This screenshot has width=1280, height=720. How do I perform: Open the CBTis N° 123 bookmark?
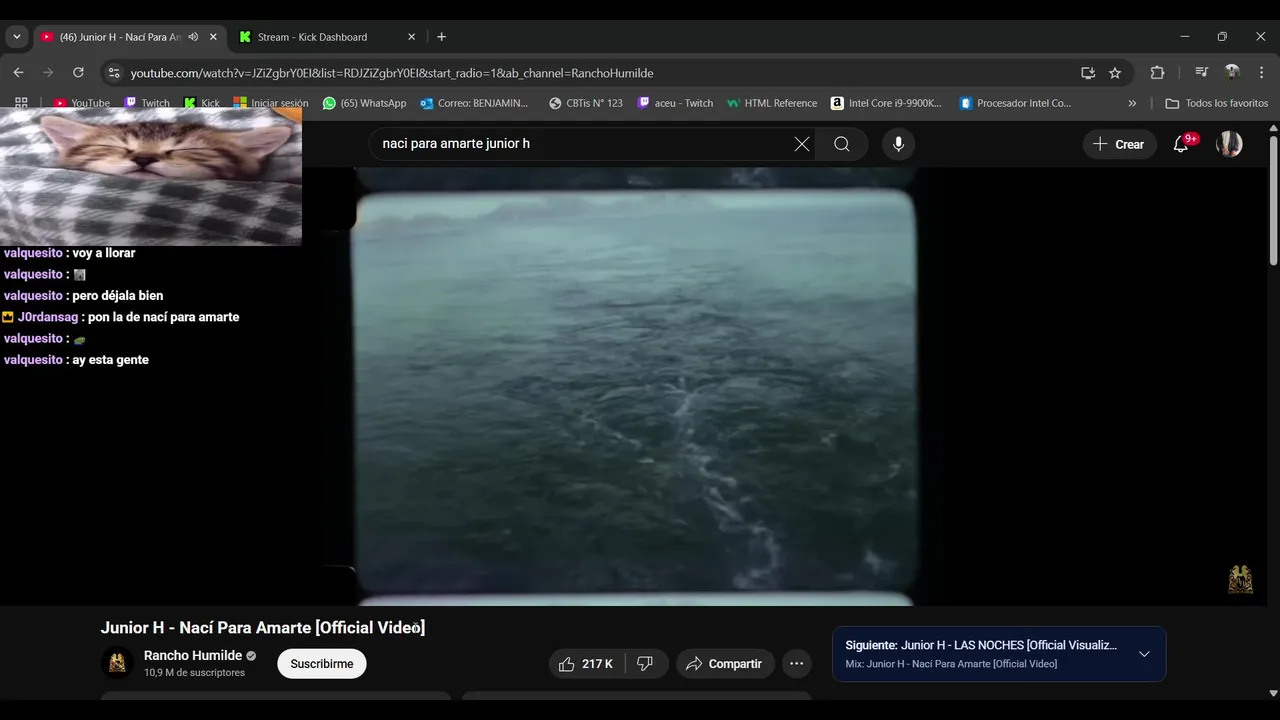coord(586,103)
